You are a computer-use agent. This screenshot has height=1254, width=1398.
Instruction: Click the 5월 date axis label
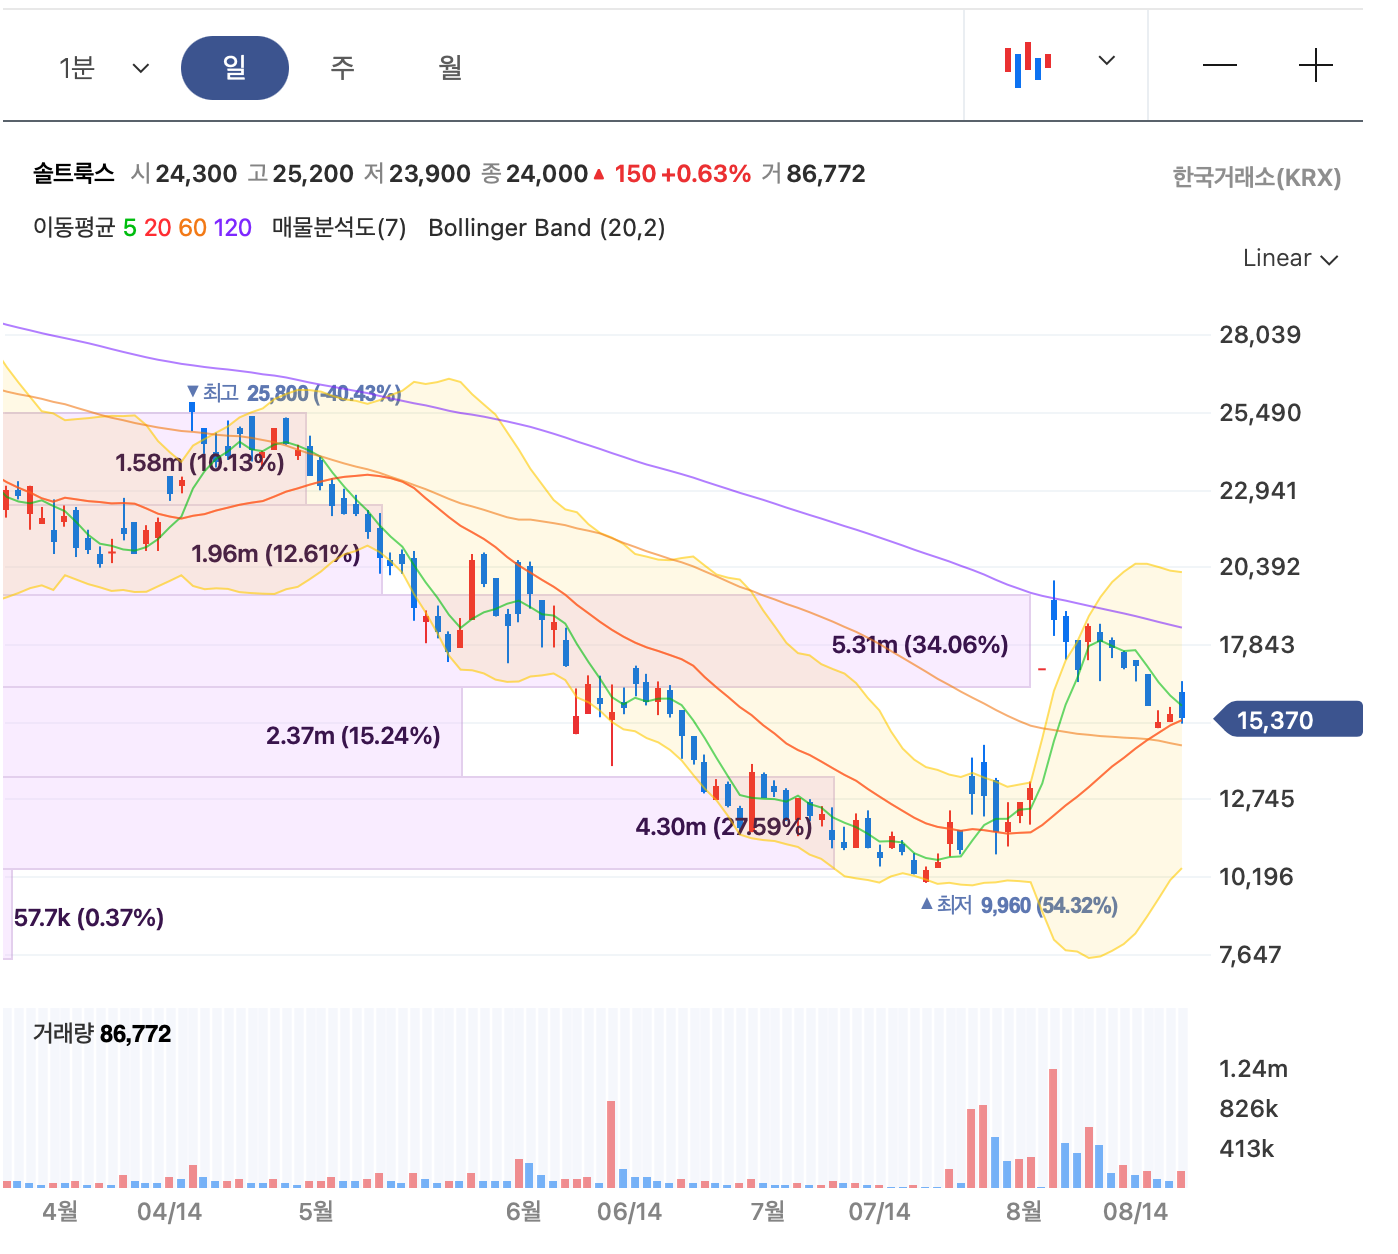316,1212
